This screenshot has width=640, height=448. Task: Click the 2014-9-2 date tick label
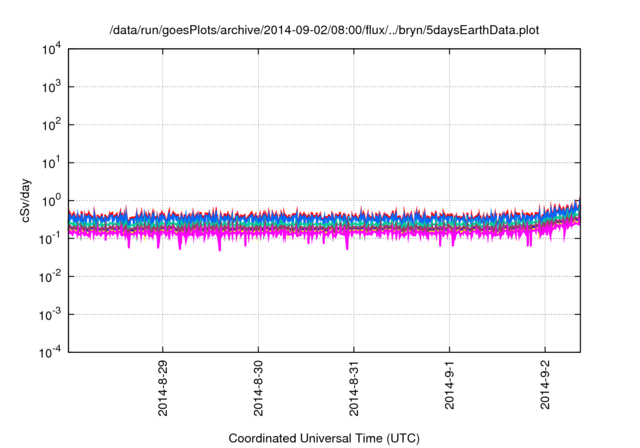tap(545, 385)
